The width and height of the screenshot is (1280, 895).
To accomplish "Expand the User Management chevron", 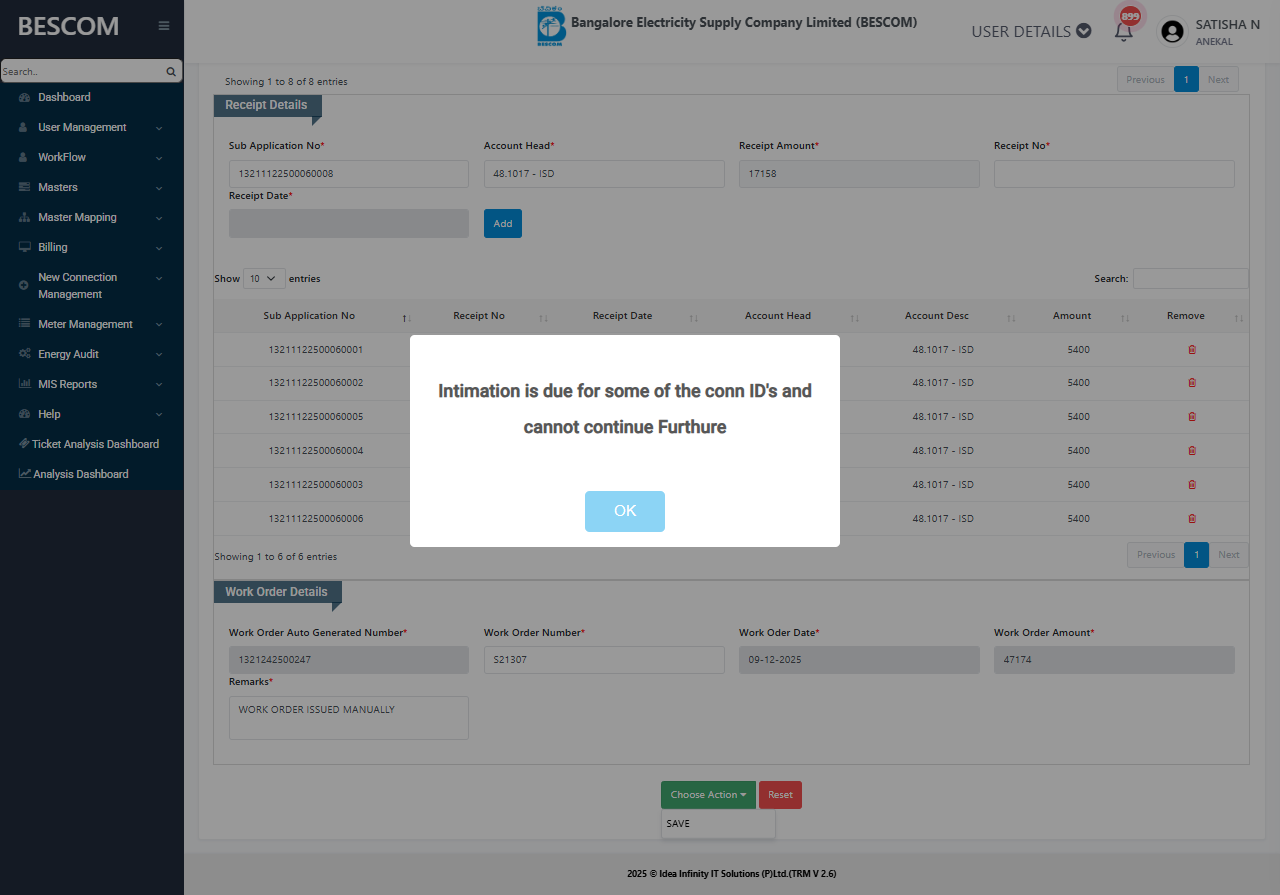I will [159, 128].
